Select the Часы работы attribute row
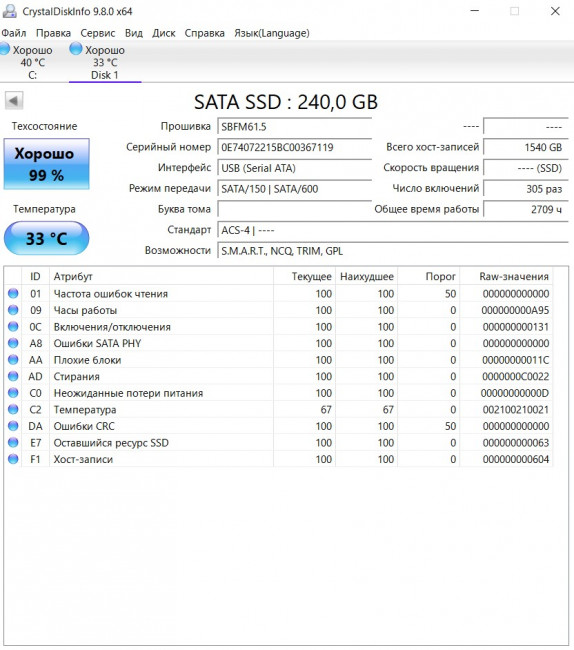Image resolution: width=574 pixels, height=650 pixels. coord(279,310)
